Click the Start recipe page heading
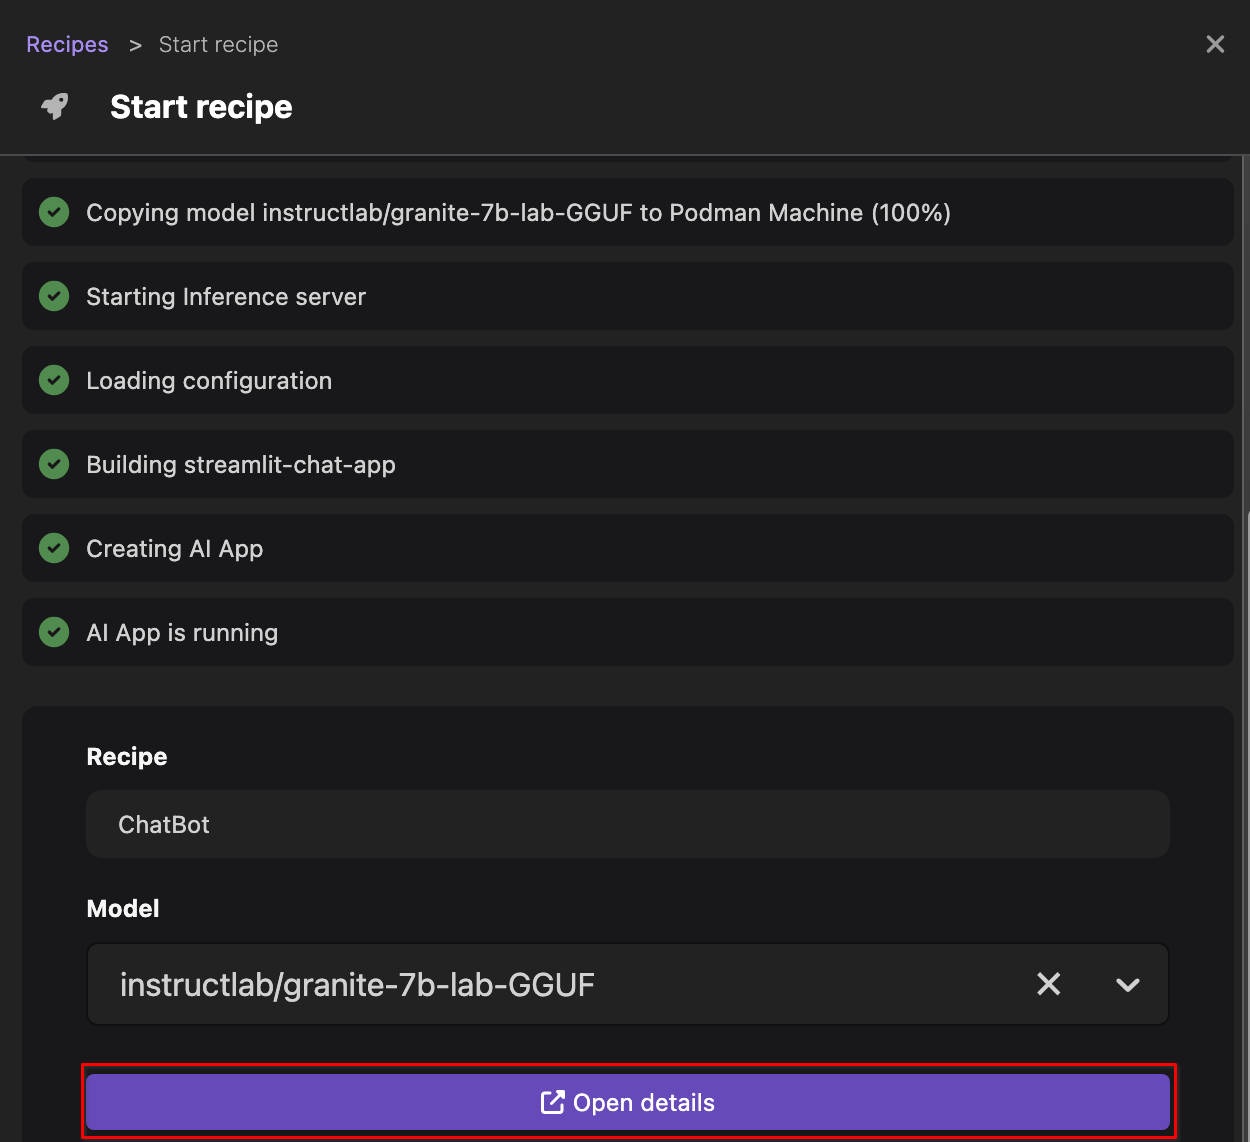The width and height of the screenshot is (1250, 1142). point(201,107)
